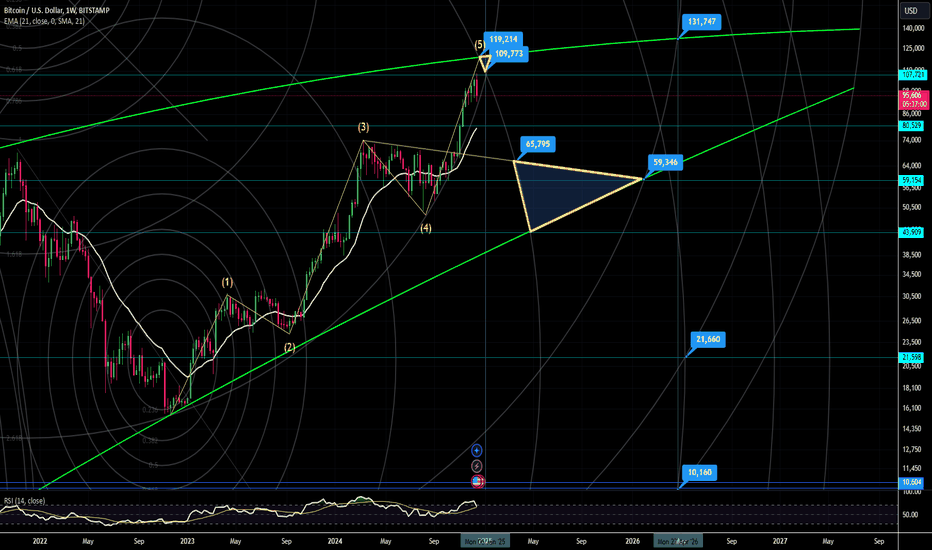Click the 2023 label on time axis

click(187, 542)
